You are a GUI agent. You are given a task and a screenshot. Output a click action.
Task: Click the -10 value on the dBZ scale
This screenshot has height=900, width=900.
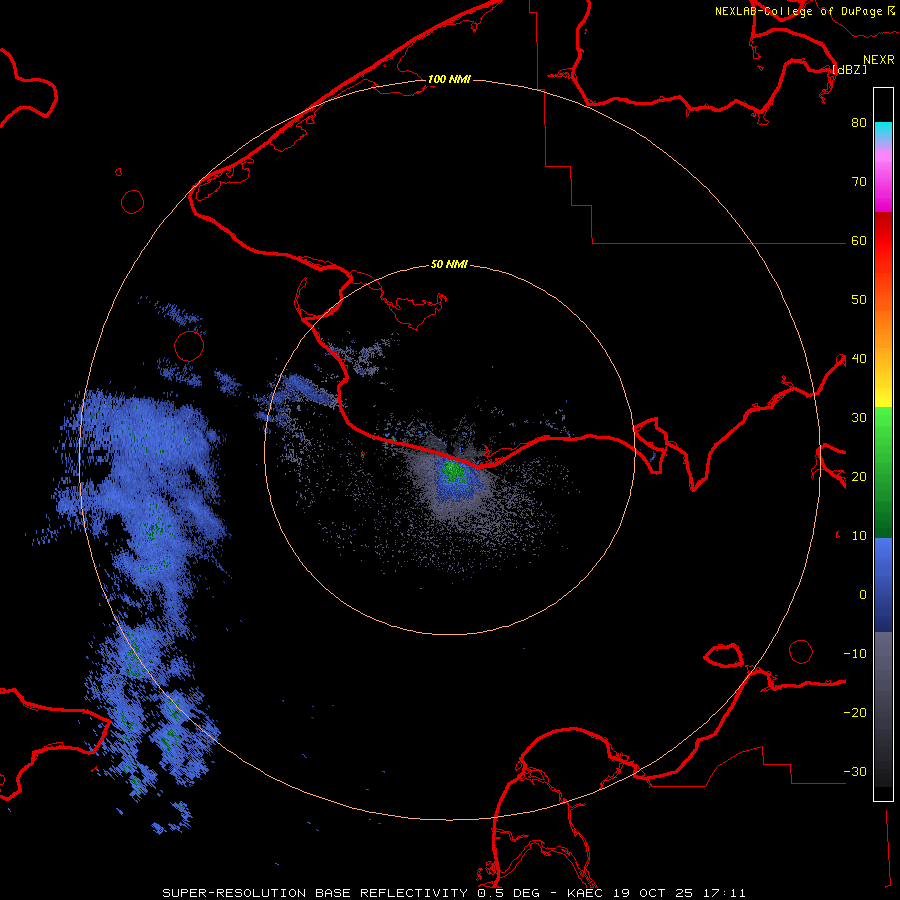[855, 654]
